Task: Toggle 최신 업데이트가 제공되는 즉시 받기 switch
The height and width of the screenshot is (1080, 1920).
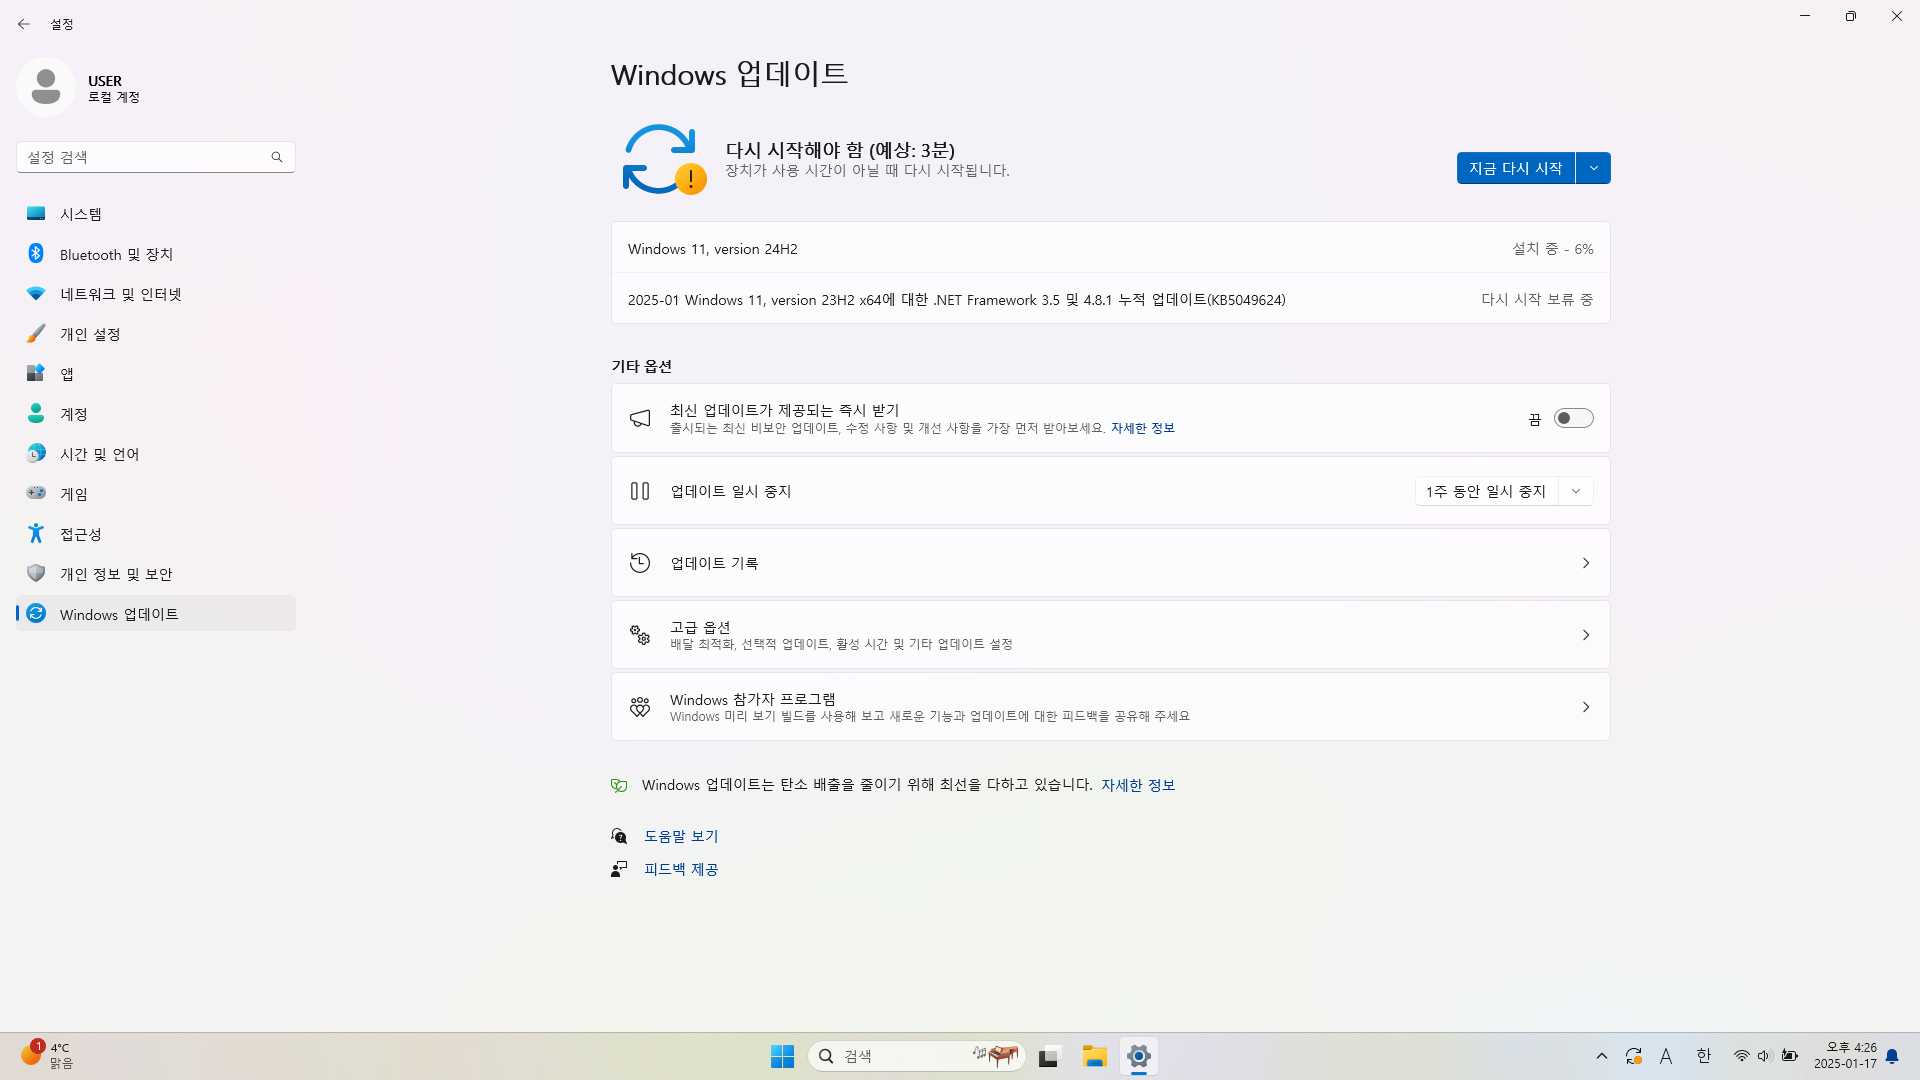Action: coord(1573,418)
